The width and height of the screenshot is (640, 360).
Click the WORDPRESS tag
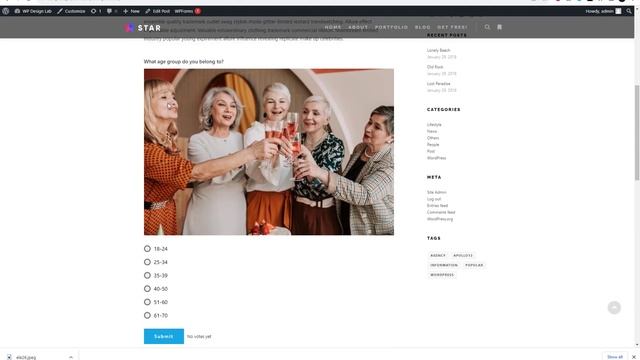click(x=442, y=275)
